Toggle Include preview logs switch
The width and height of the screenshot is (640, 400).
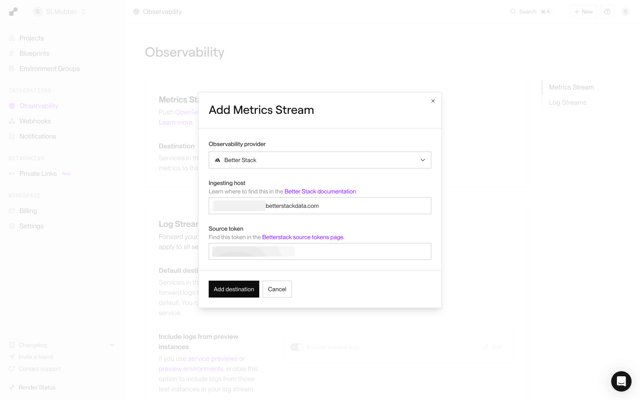297,347
